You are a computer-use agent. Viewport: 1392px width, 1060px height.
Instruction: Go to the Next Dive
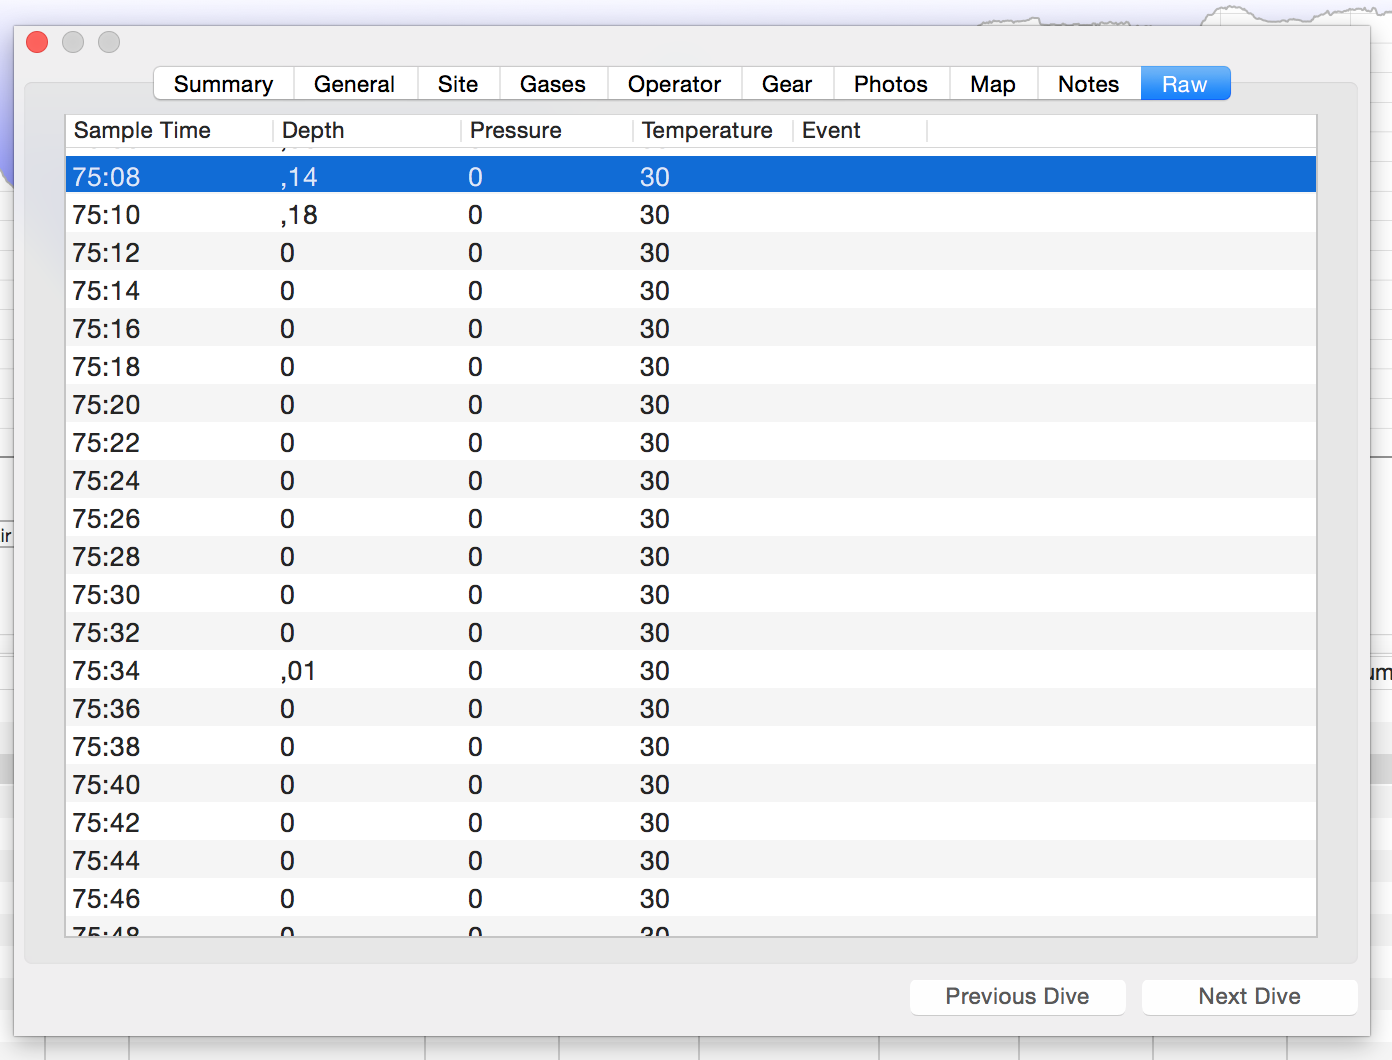[x=1249, y=996]
